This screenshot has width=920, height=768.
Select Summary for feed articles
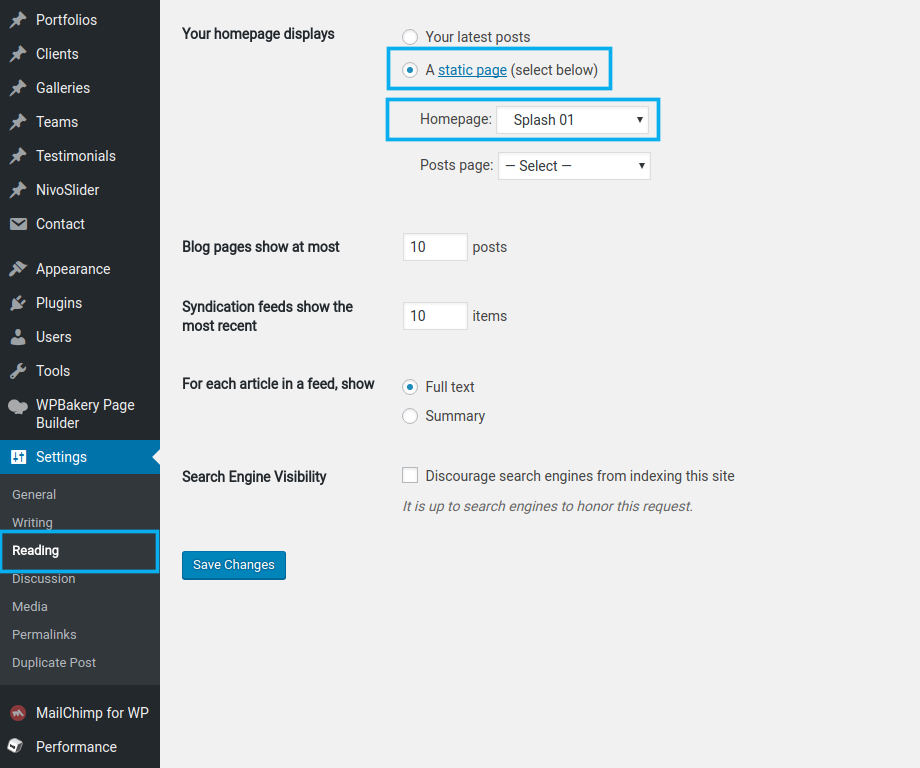point(410,416)
